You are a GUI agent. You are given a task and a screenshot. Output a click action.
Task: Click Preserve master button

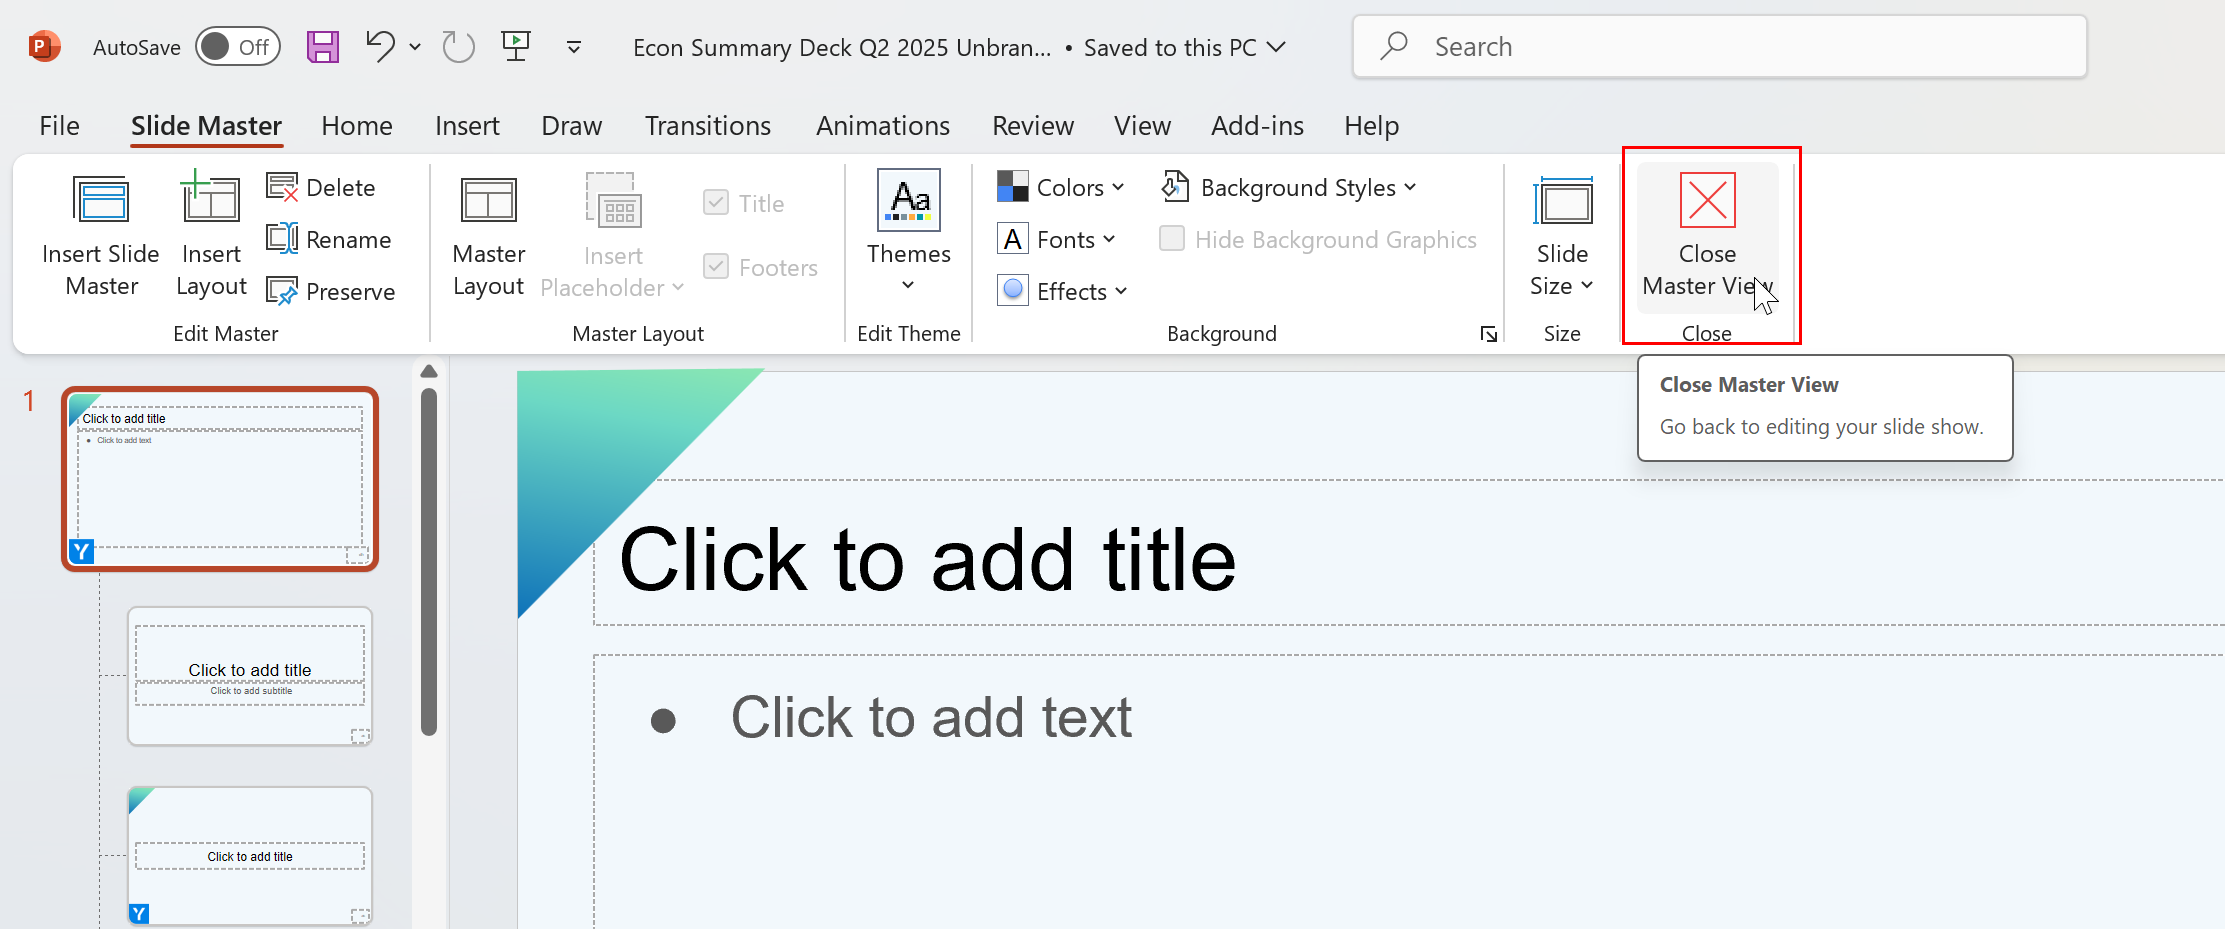coord(331,291)
